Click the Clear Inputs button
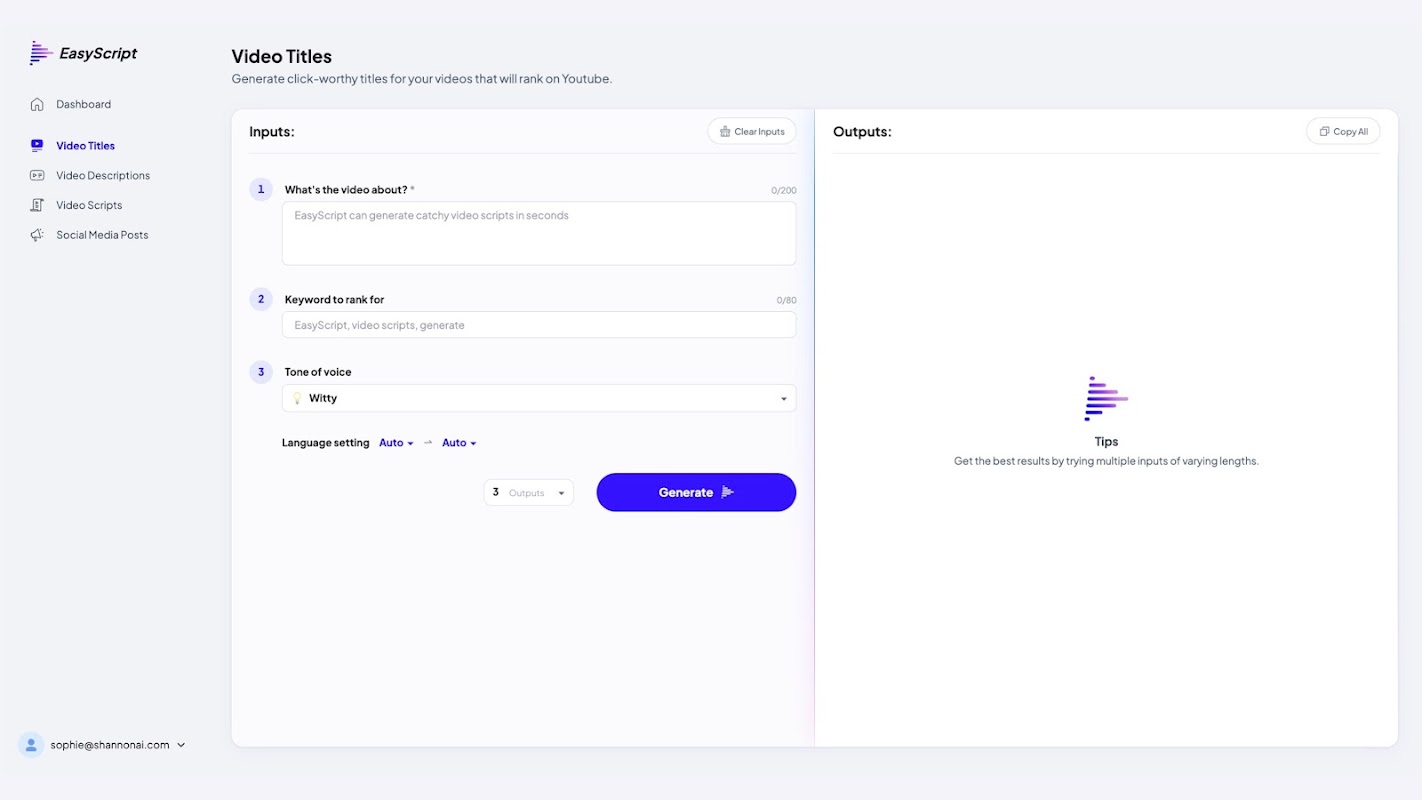1422x800 pixels. pyautogui.click(x=752, y=131)
